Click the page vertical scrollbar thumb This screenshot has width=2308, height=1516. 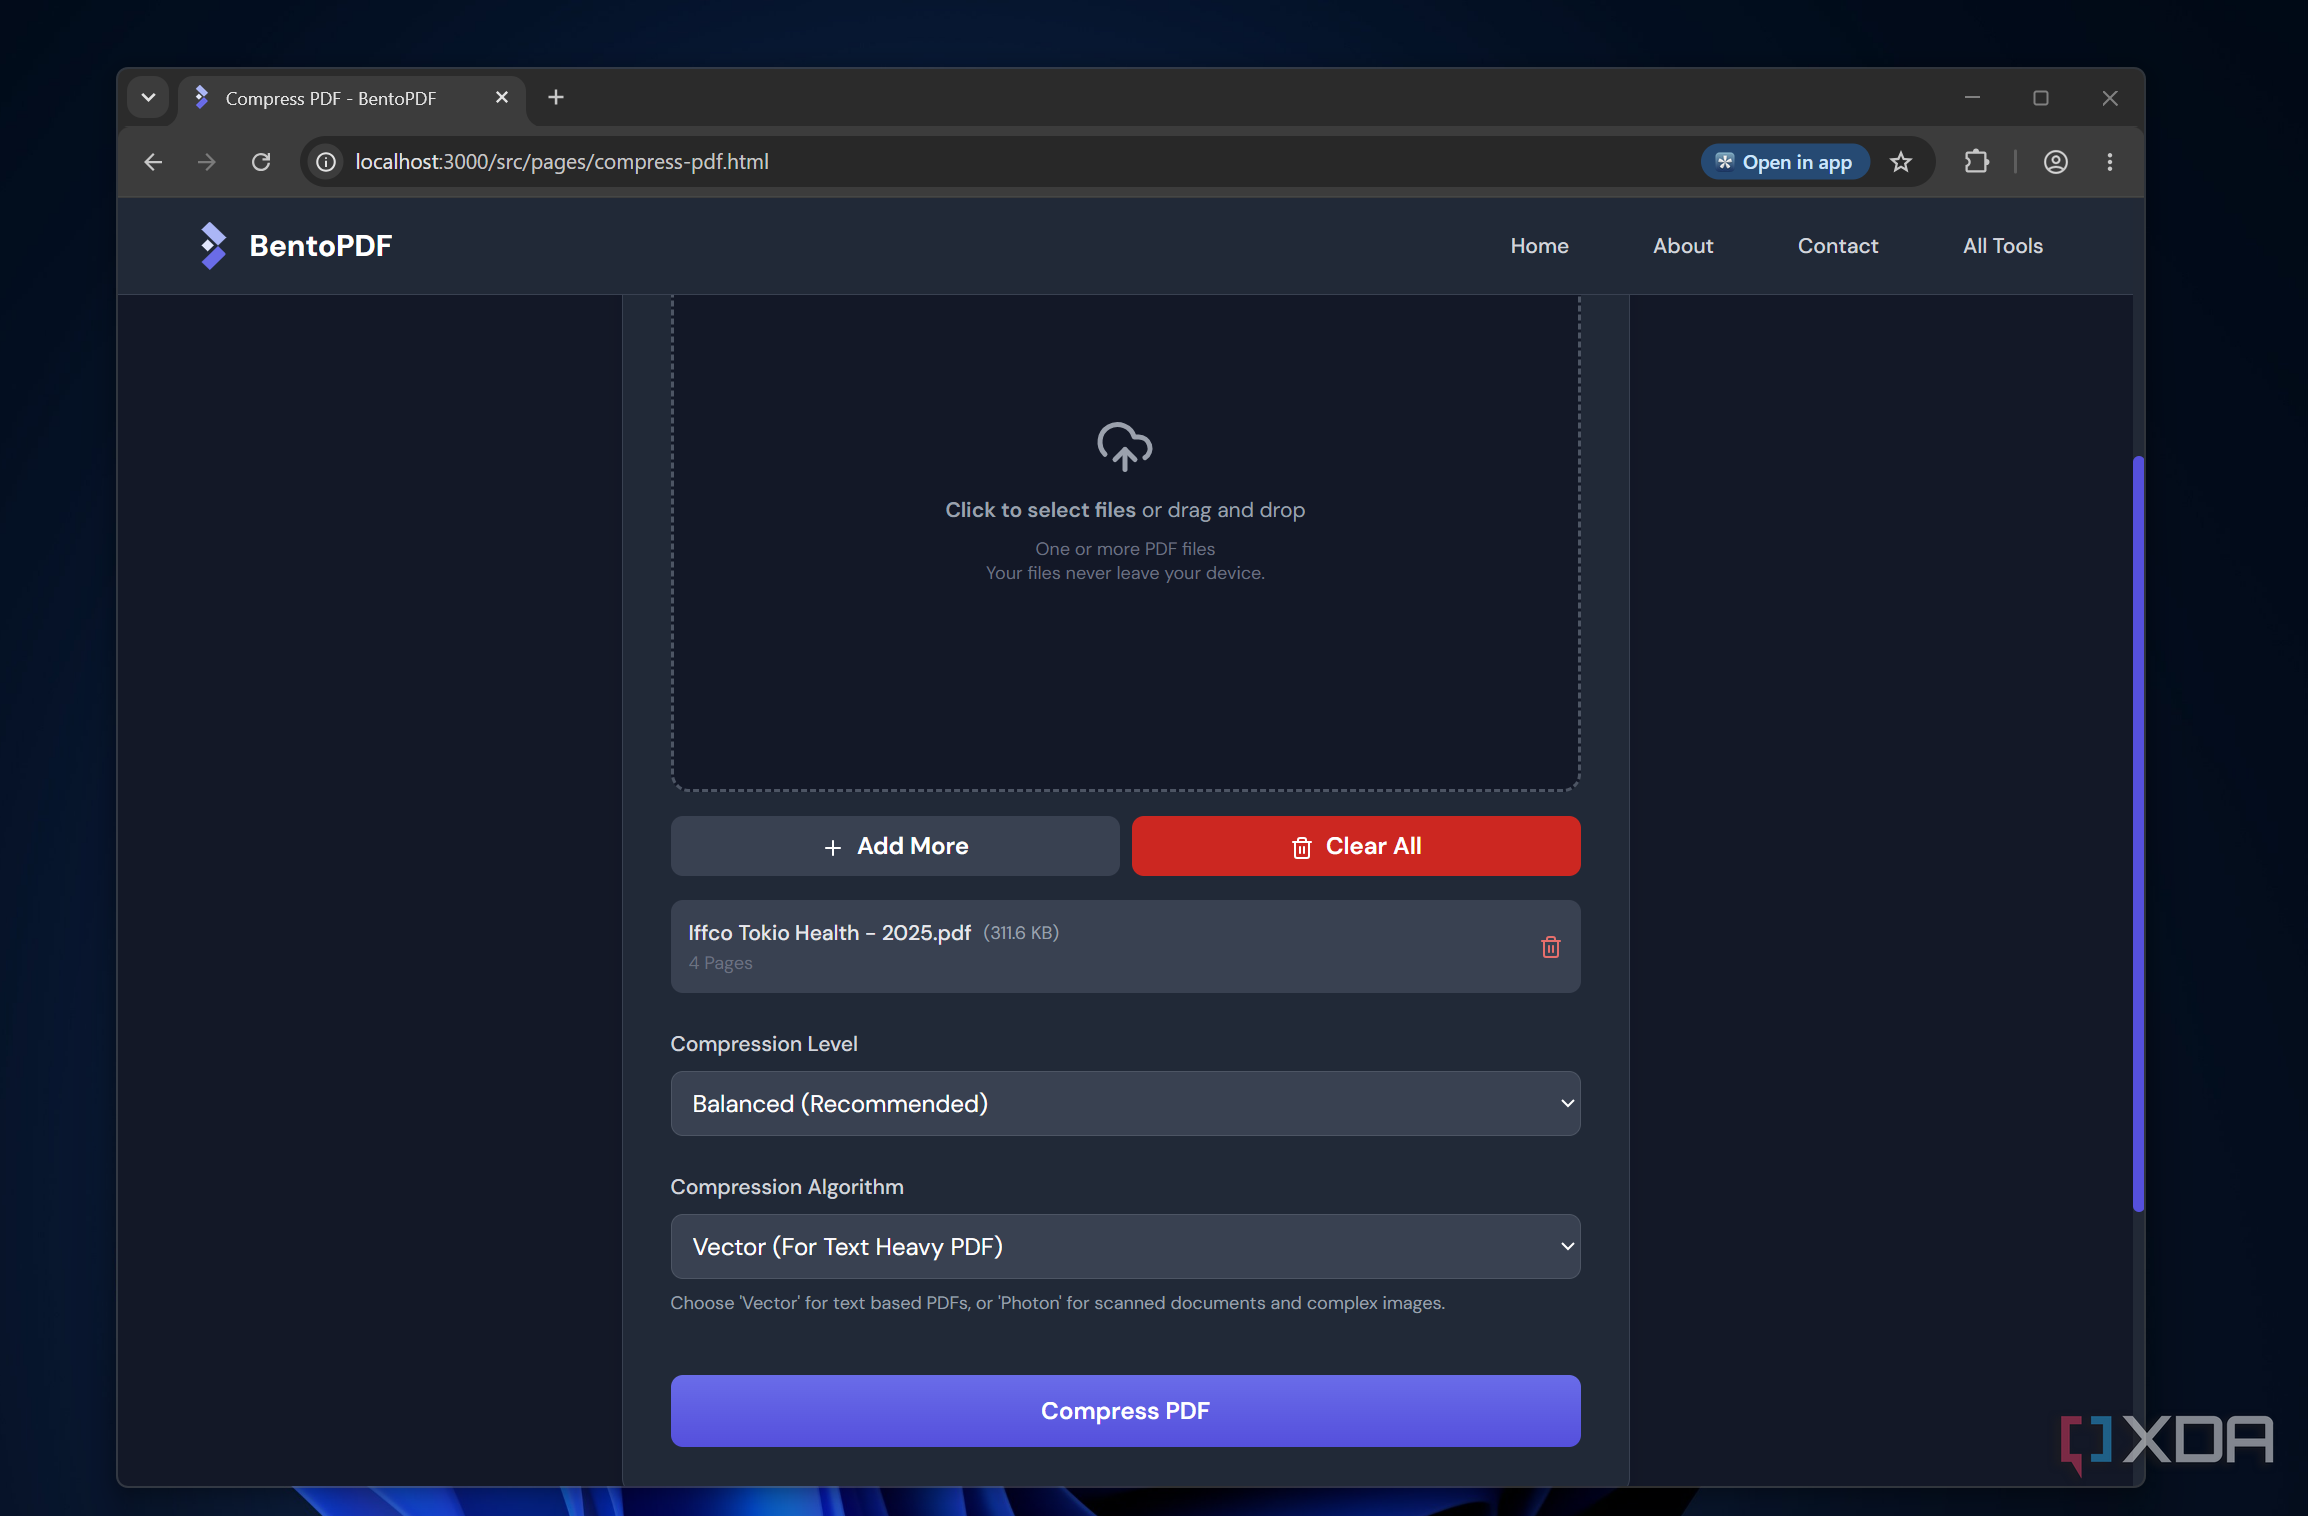point(2138,834)
